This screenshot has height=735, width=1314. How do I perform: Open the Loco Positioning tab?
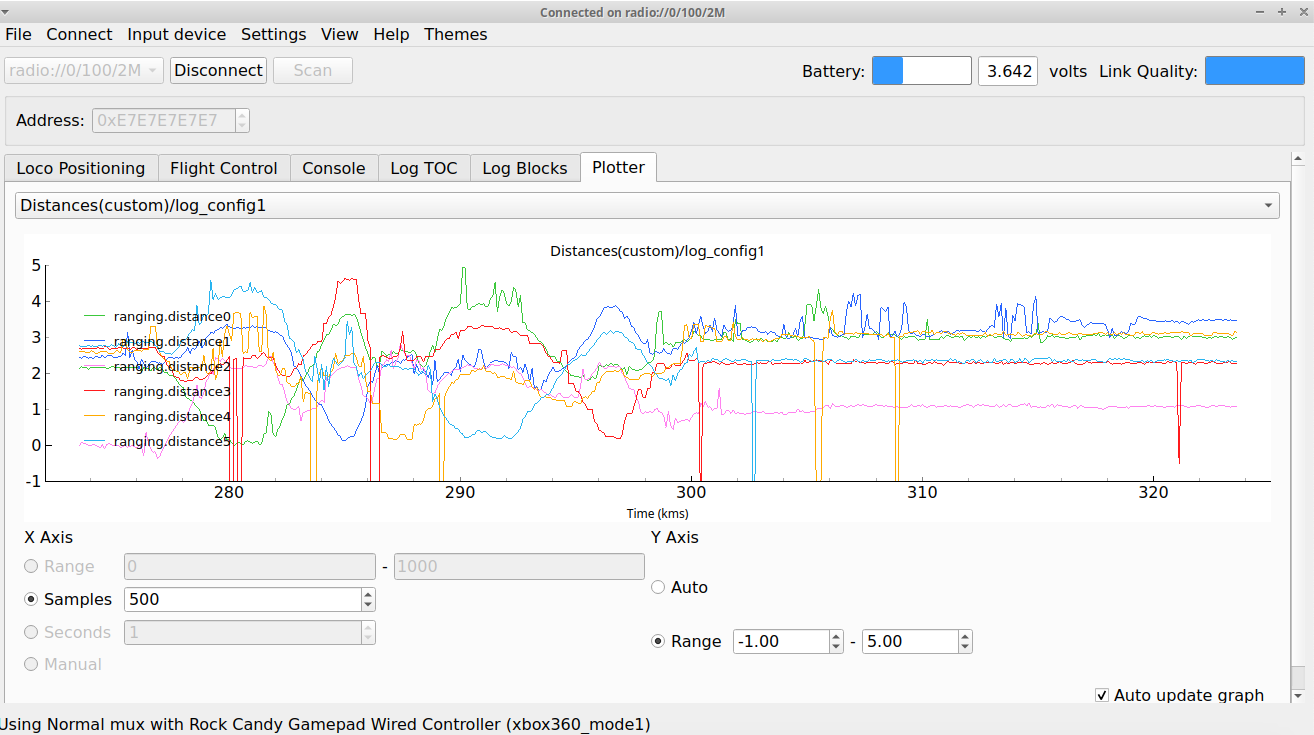tap(81, 168)
